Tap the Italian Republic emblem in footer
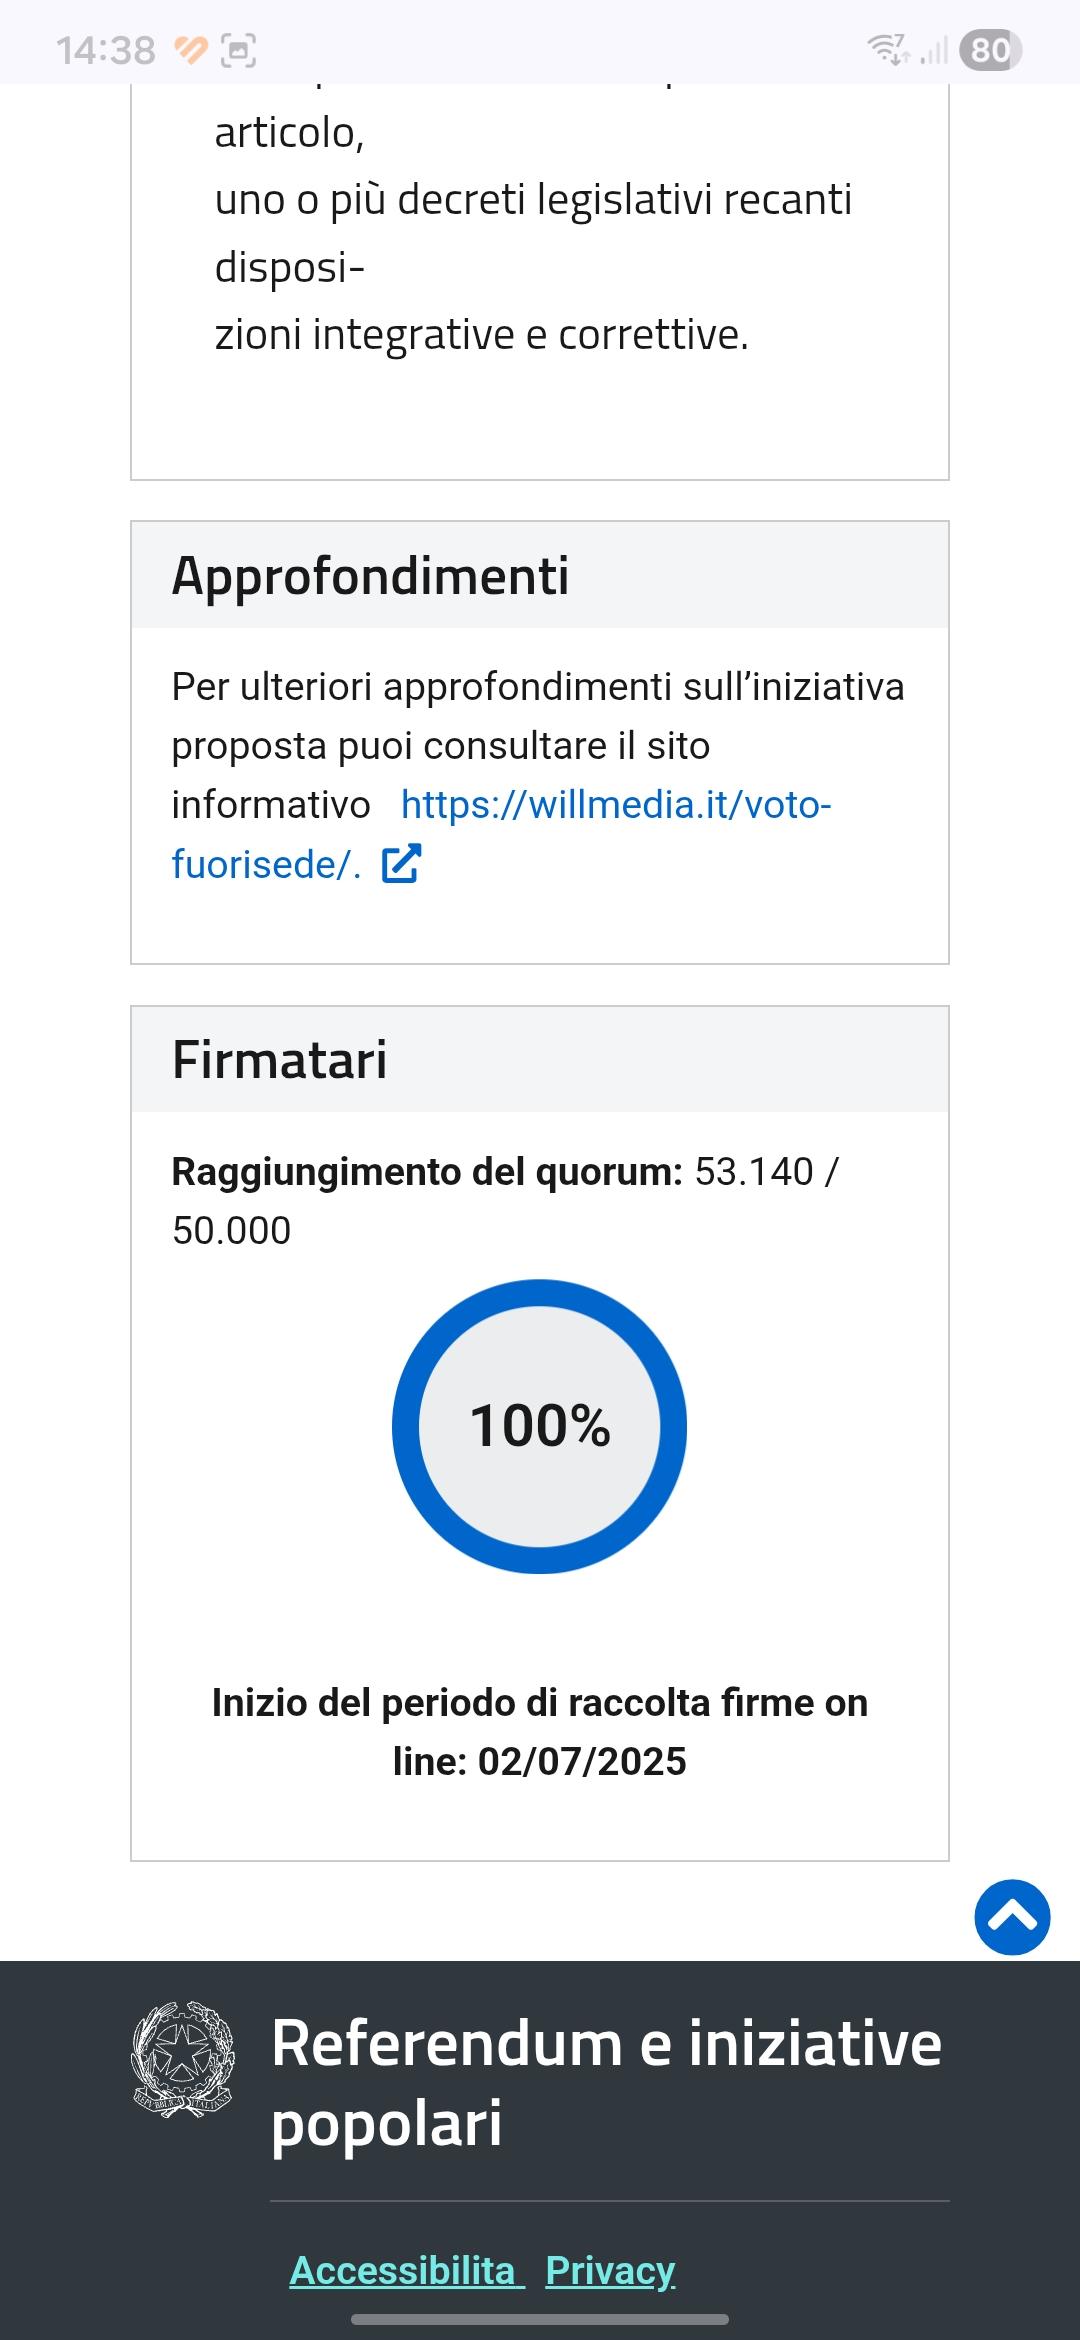Screen dimensions: 1080x2340 click(x=183, y=2058)
